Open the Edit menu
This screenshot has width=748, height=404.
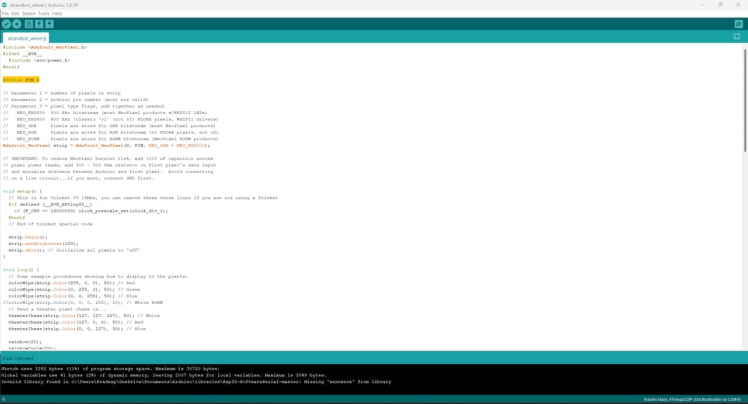[x=15, y=13]
